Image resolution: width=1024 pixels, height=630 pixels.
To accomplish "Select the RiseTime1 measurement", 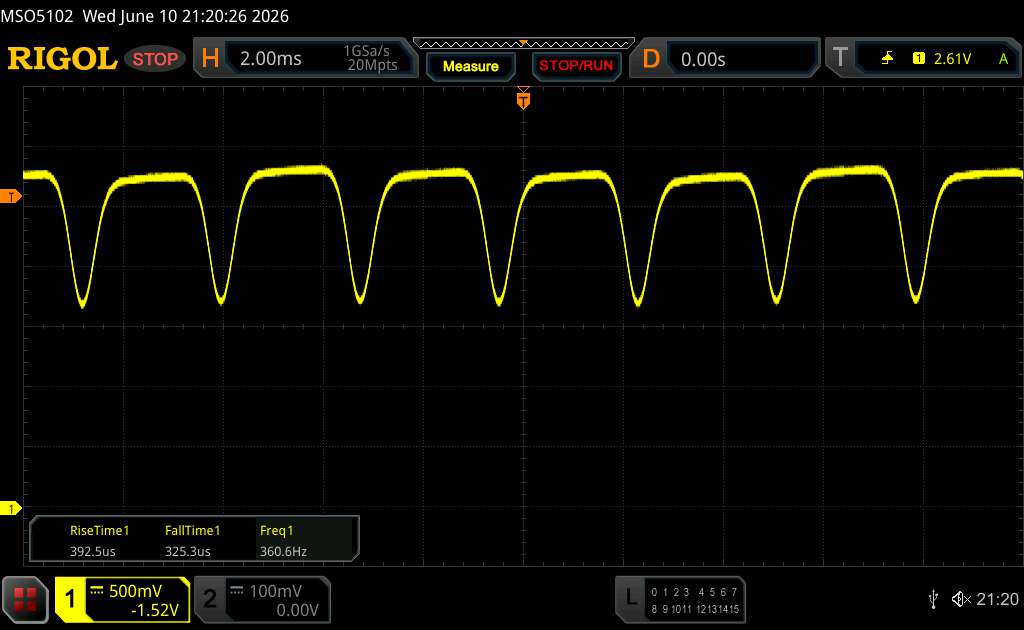I will click(99, 531).
